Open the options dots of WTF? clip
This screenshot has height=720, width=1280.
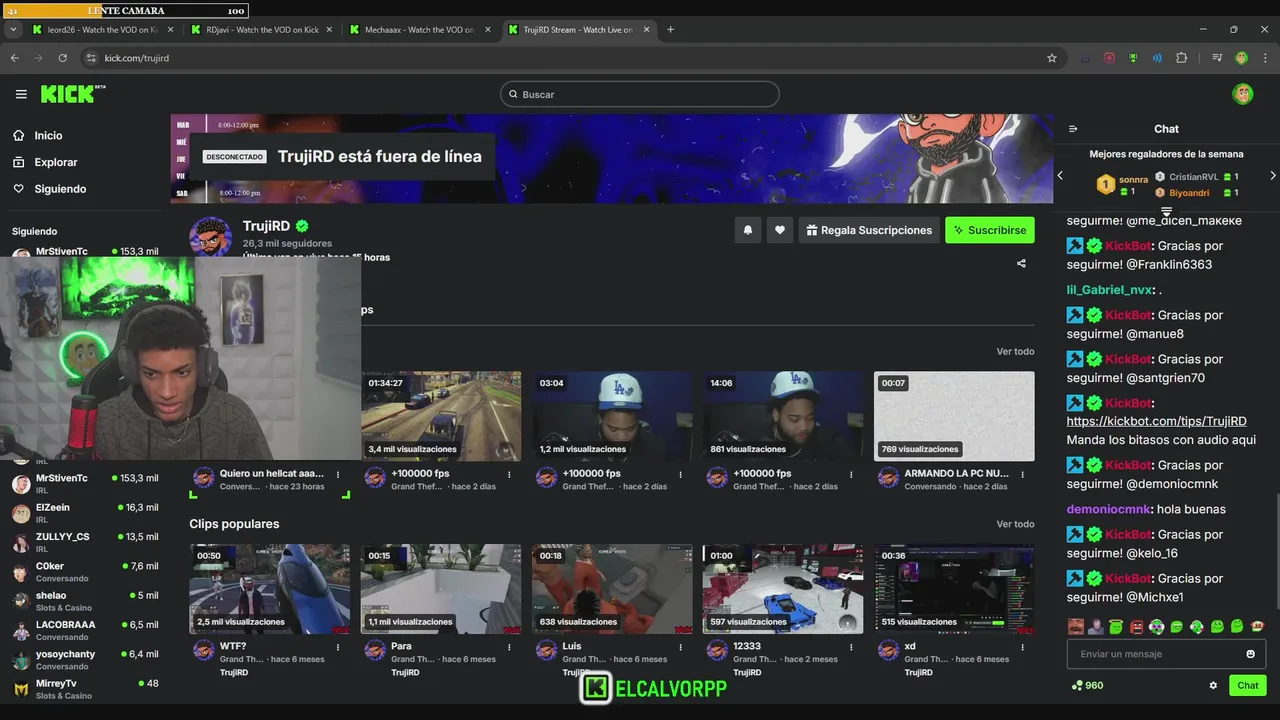(x=338, y=647)
